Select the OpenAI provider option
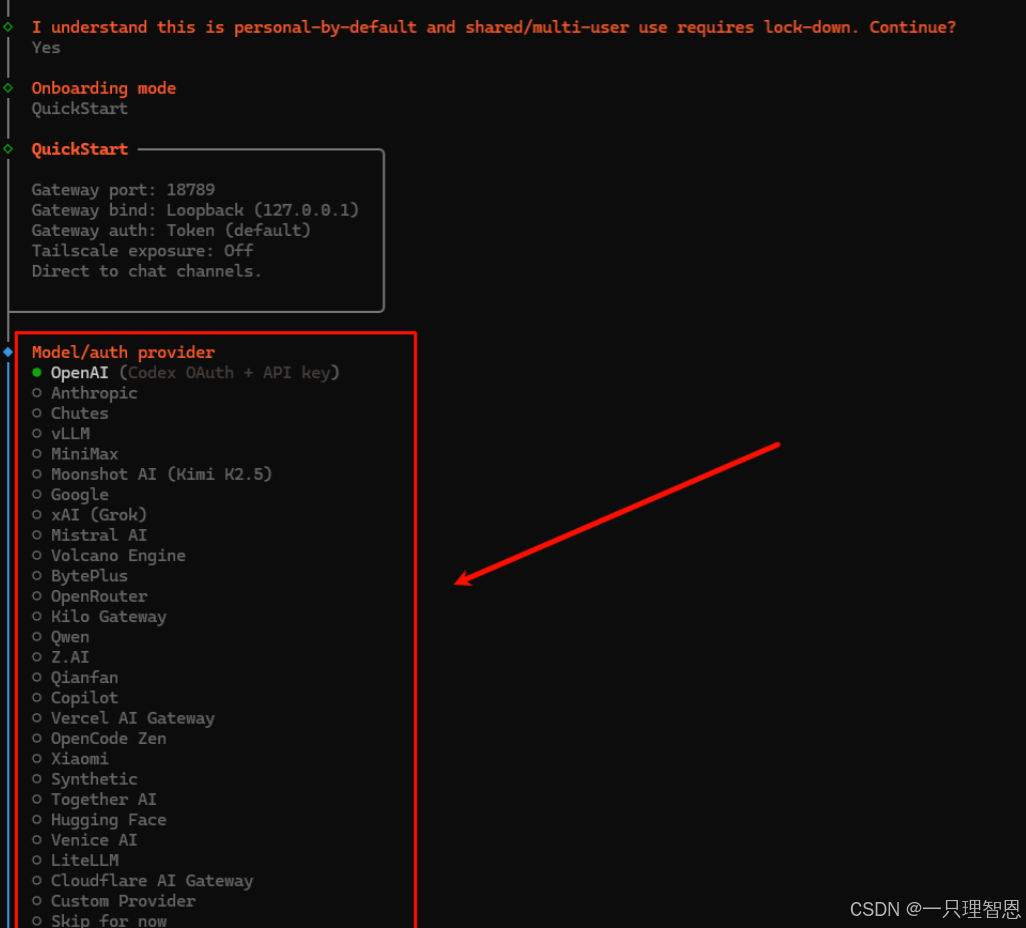Image resolution: width=1026 pixels, height=928 pixels. coord(185,372)
